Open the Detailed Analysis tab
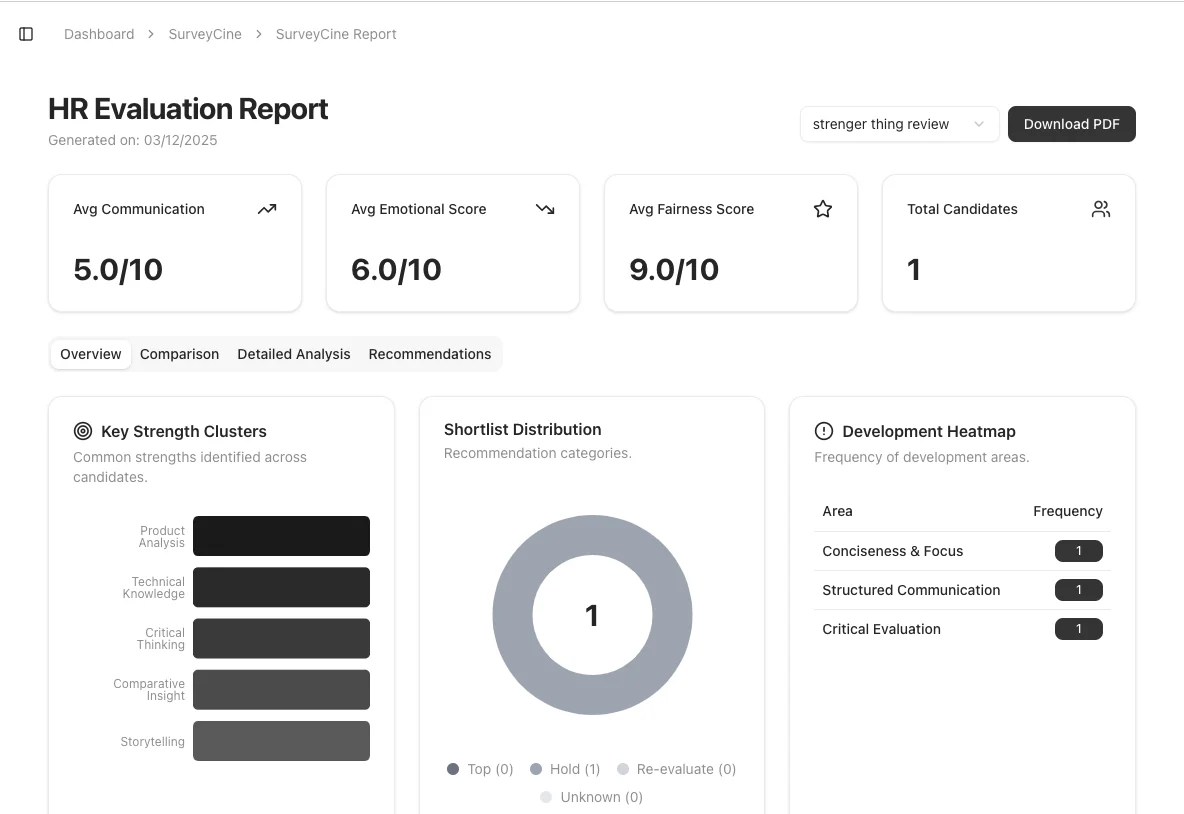The image size is (1184, 814). click(293, 354)
